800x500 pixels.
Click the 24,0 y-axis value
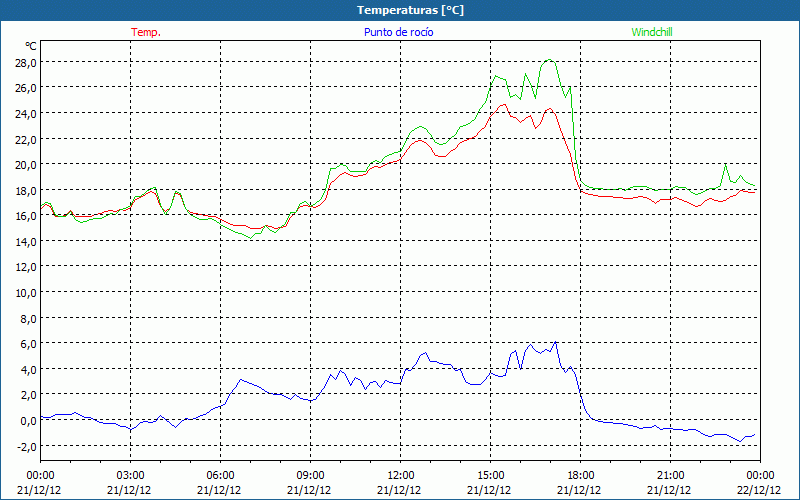coord(25,113)
